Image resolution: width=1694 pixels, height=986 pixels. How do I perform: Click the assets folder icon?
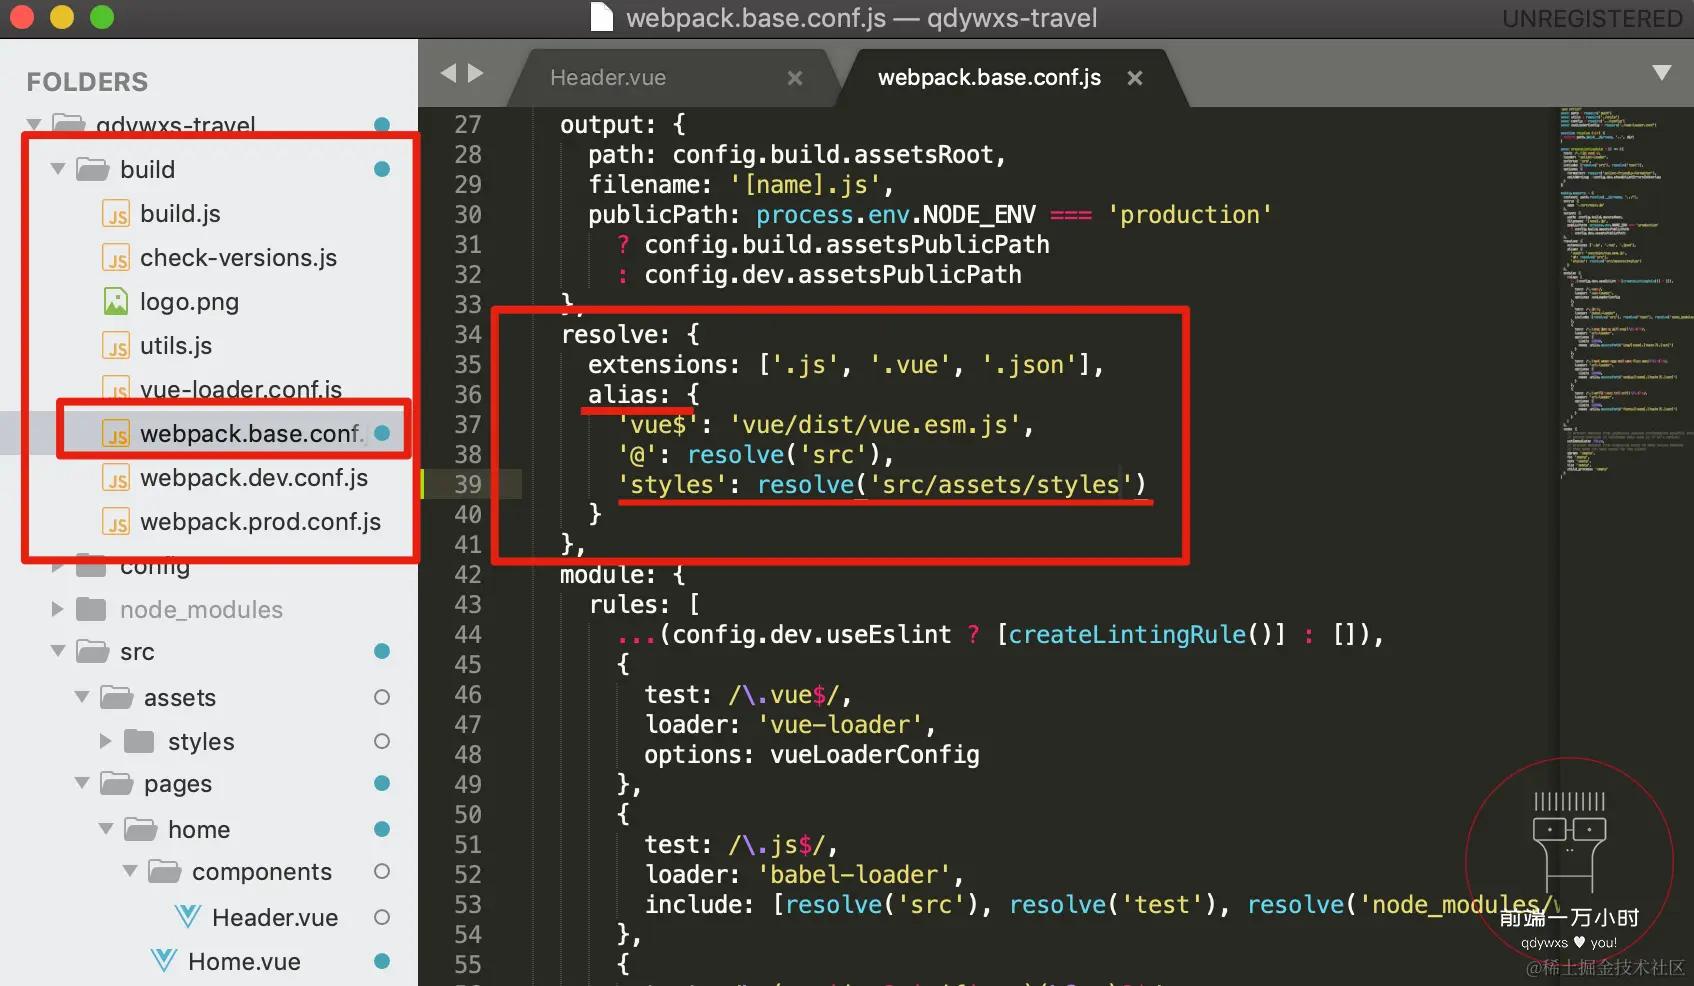(x=117, y=697)
